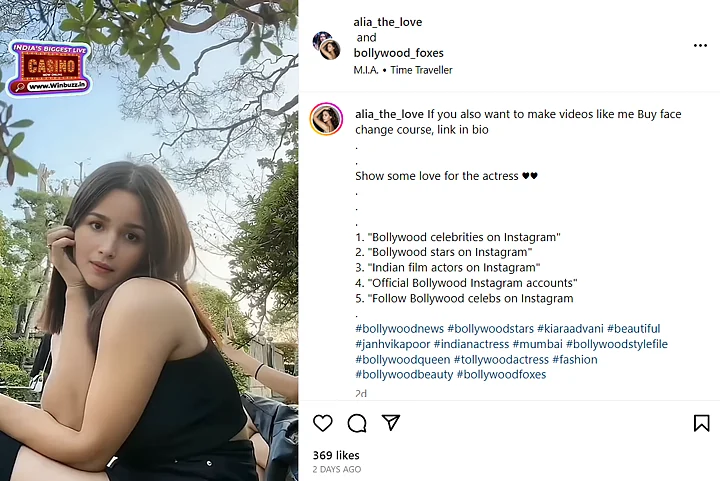Image resolution: width=720 pixels, height=481 pixels.
Task: Open the three-dot more options menu
Action: point(700,46)
